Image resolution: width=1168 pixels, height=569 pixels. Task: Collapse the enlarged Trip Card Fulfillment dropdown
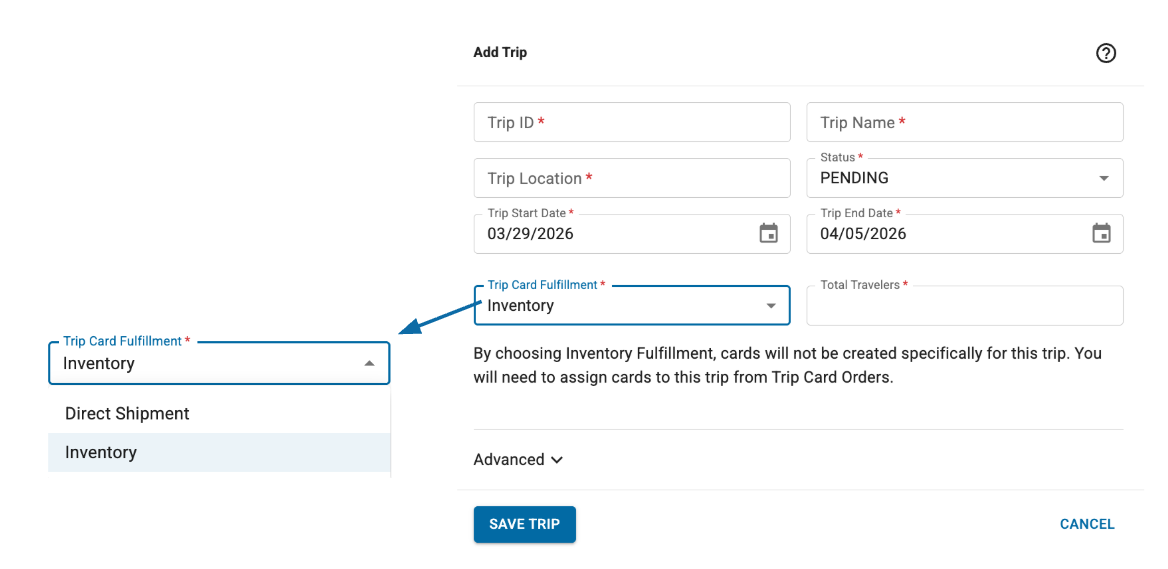coord(369,364)
